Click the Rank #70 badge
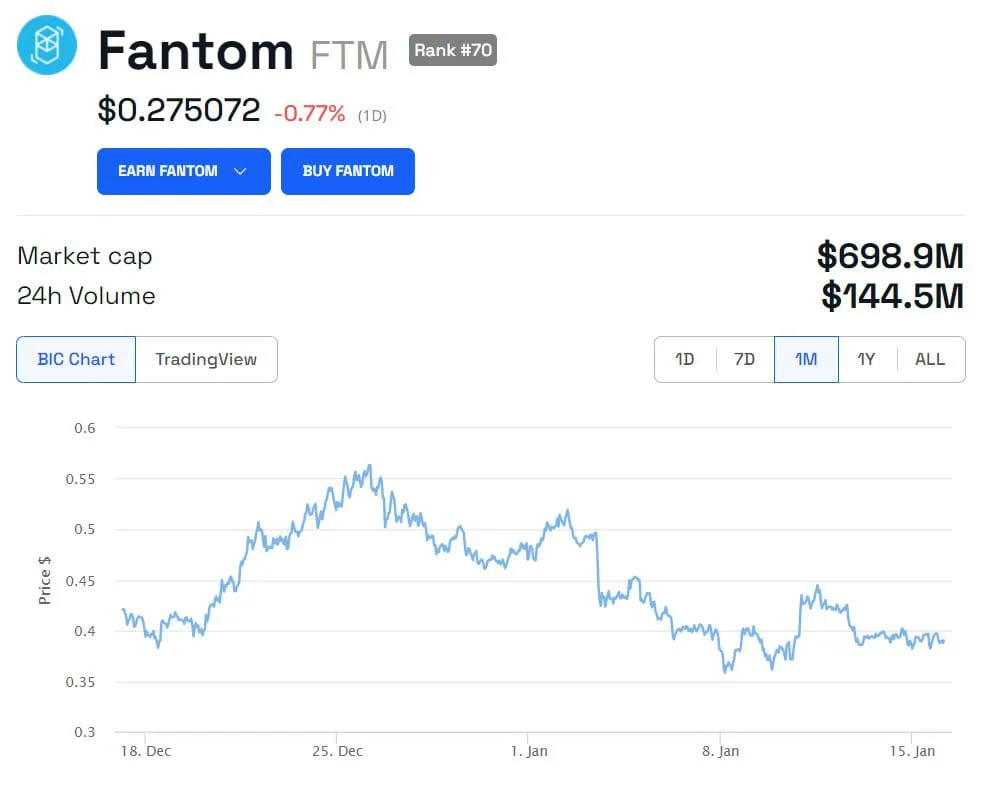Image resolution: width=1000 pixels, height=791 pixels. 453,50
